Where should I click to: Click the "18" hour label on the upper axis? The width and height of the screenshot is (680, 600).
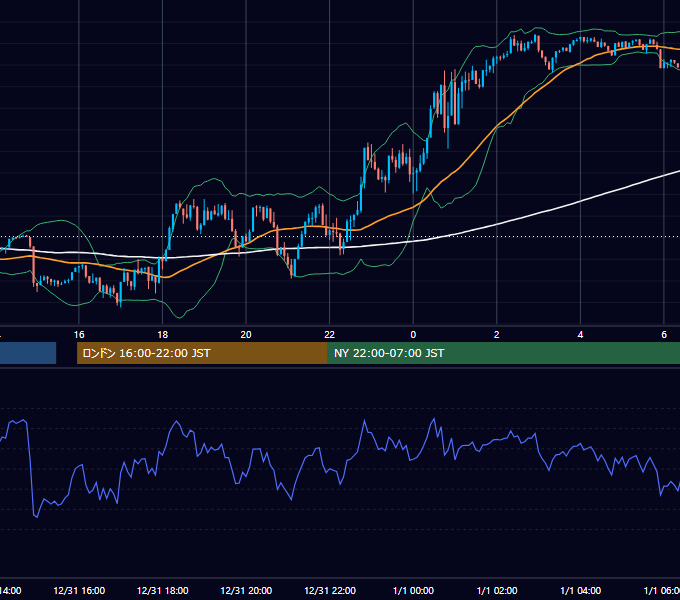pyautogui.click(x=163, y=335)
